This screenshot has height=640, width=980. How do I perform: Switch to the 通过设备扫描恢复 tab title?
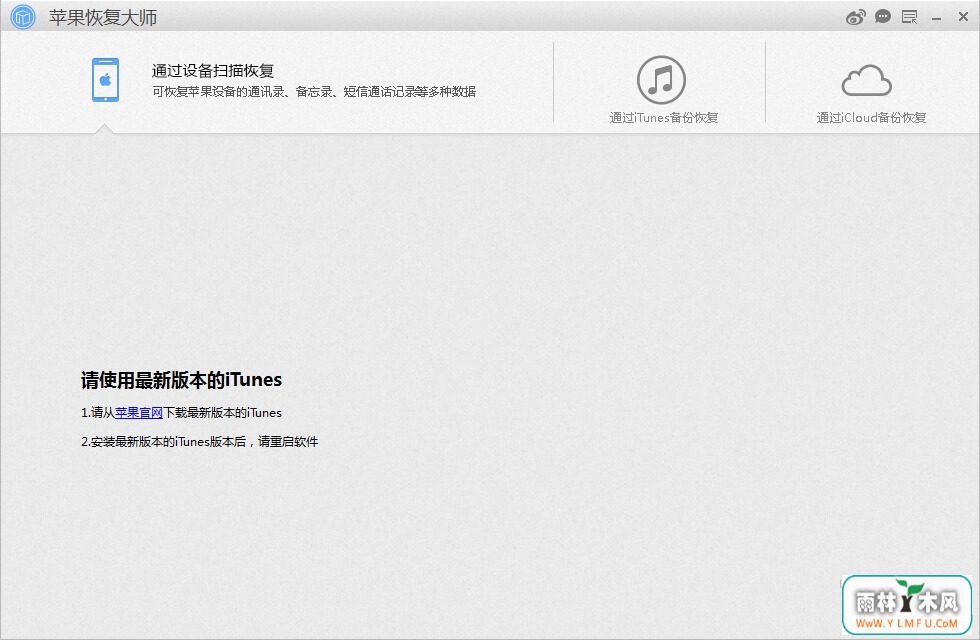(x=213, y=71)
